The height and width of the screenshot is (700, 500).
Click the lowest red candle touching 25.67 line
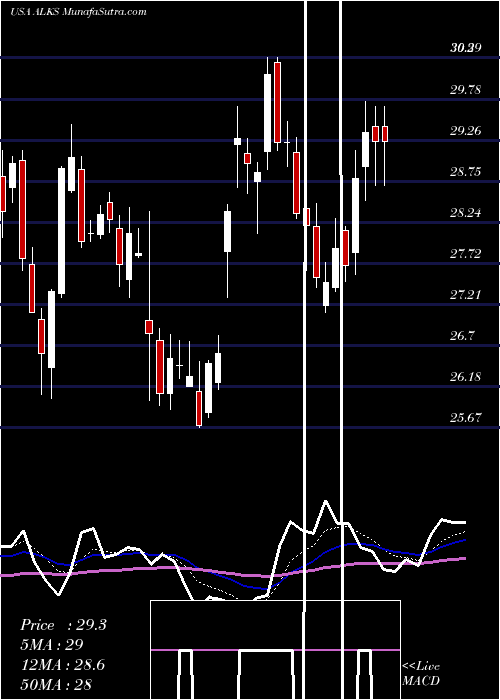click(x=199, y=408)
